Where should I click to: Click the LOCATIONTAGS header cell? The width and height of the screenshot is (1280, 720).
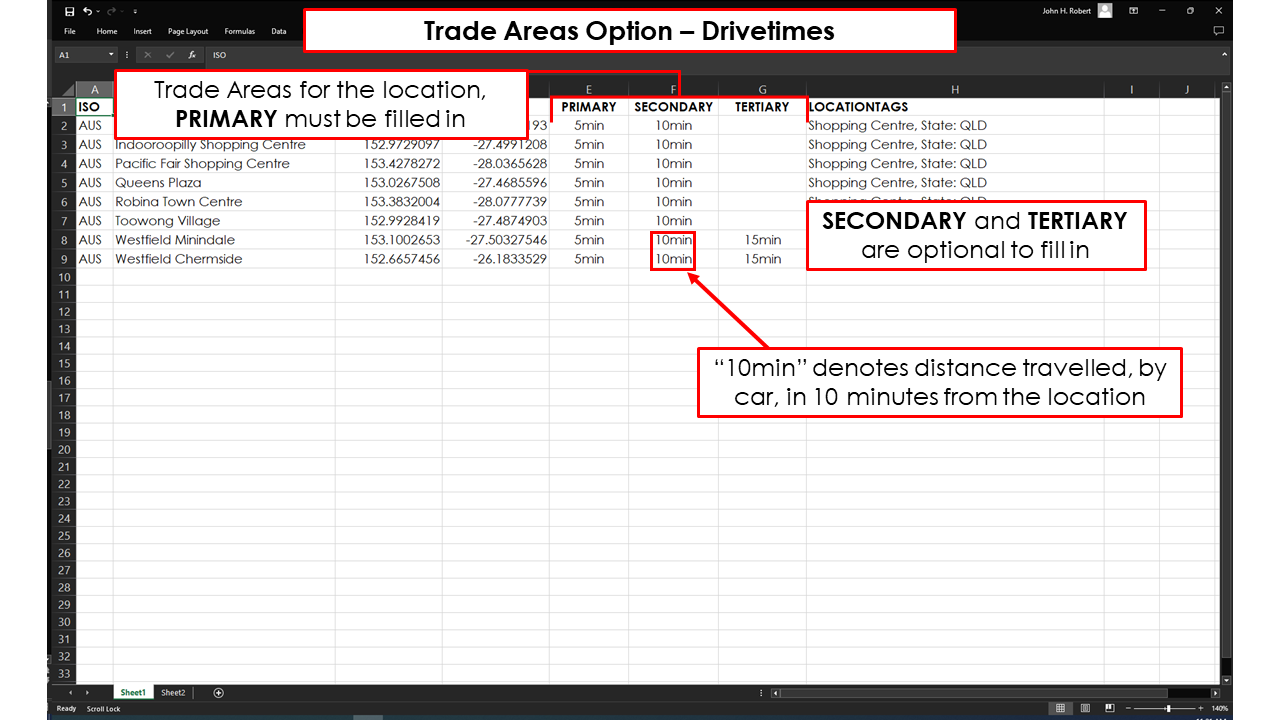coord(955,107)
